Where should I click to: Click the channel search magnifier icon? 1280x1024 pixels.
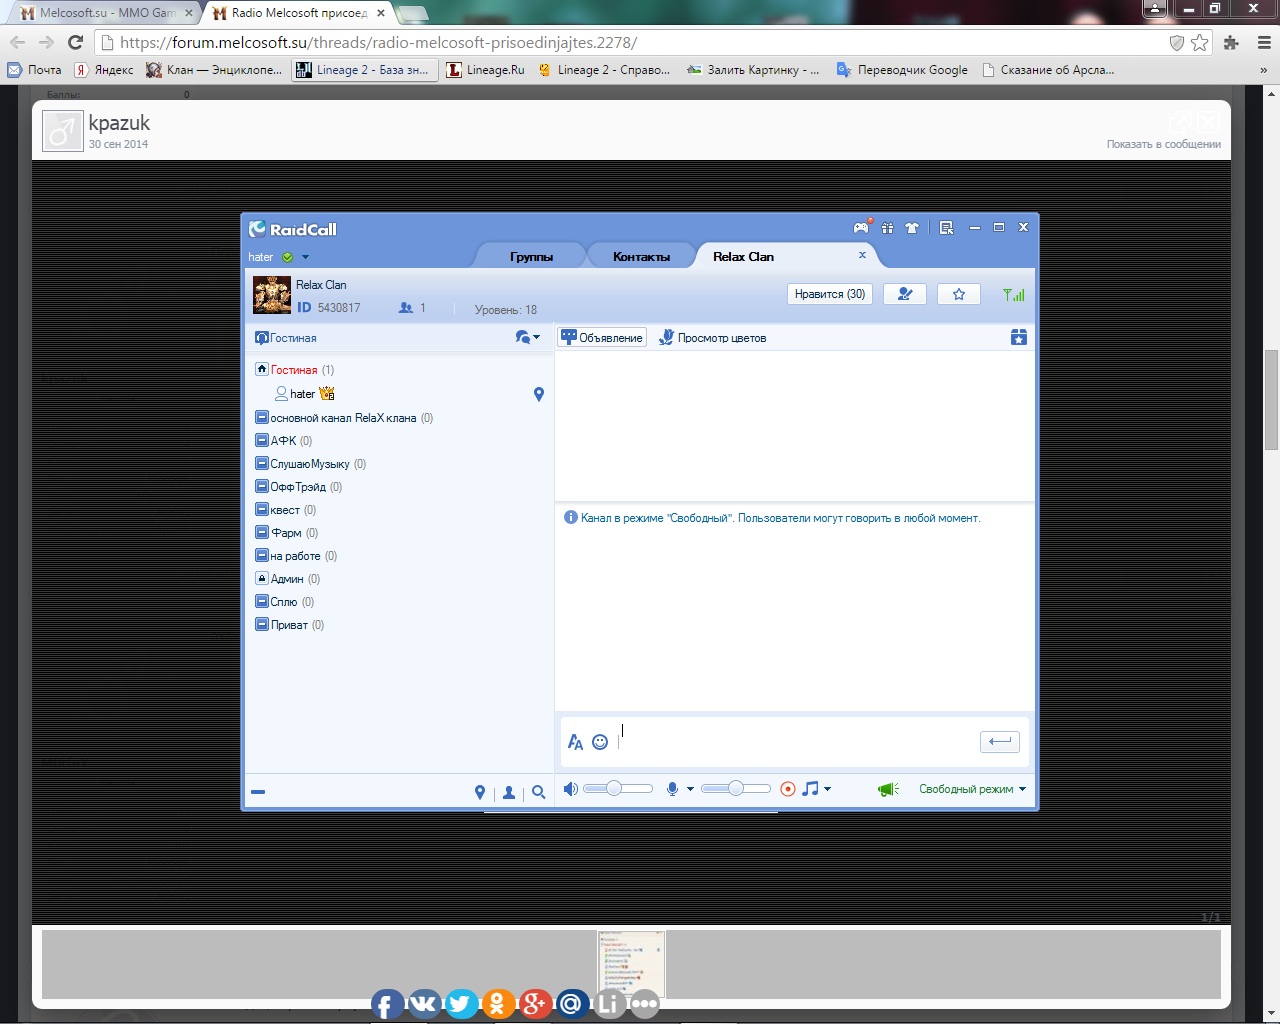pos(539,792)
